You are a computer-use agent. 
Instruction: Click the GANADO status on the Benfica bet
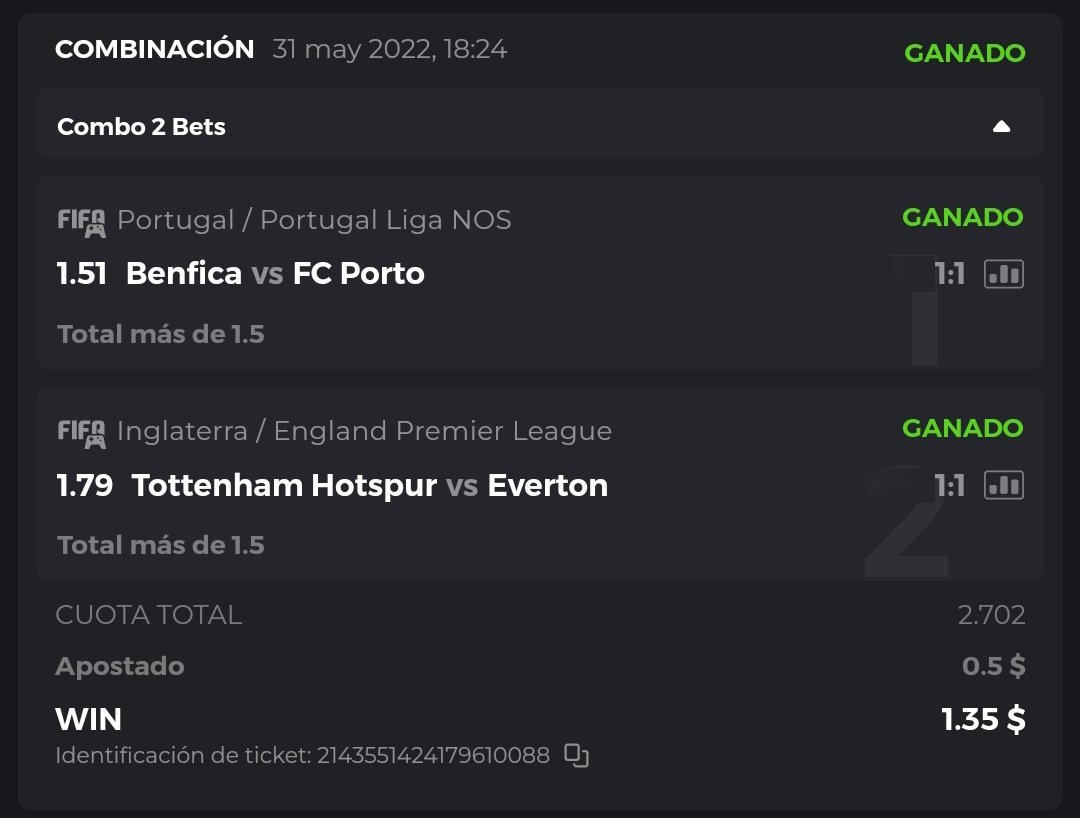(x=962, y=217)
